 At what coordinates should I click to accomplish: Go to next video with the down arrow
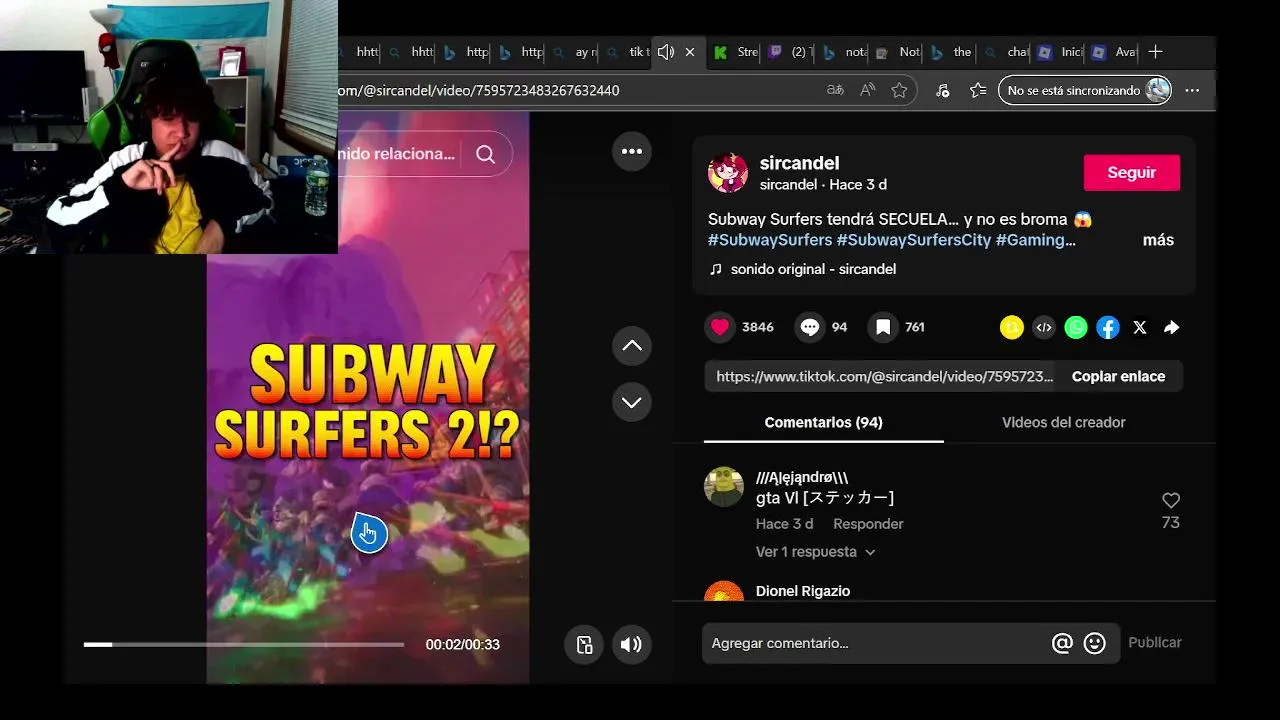click(632, 402)
